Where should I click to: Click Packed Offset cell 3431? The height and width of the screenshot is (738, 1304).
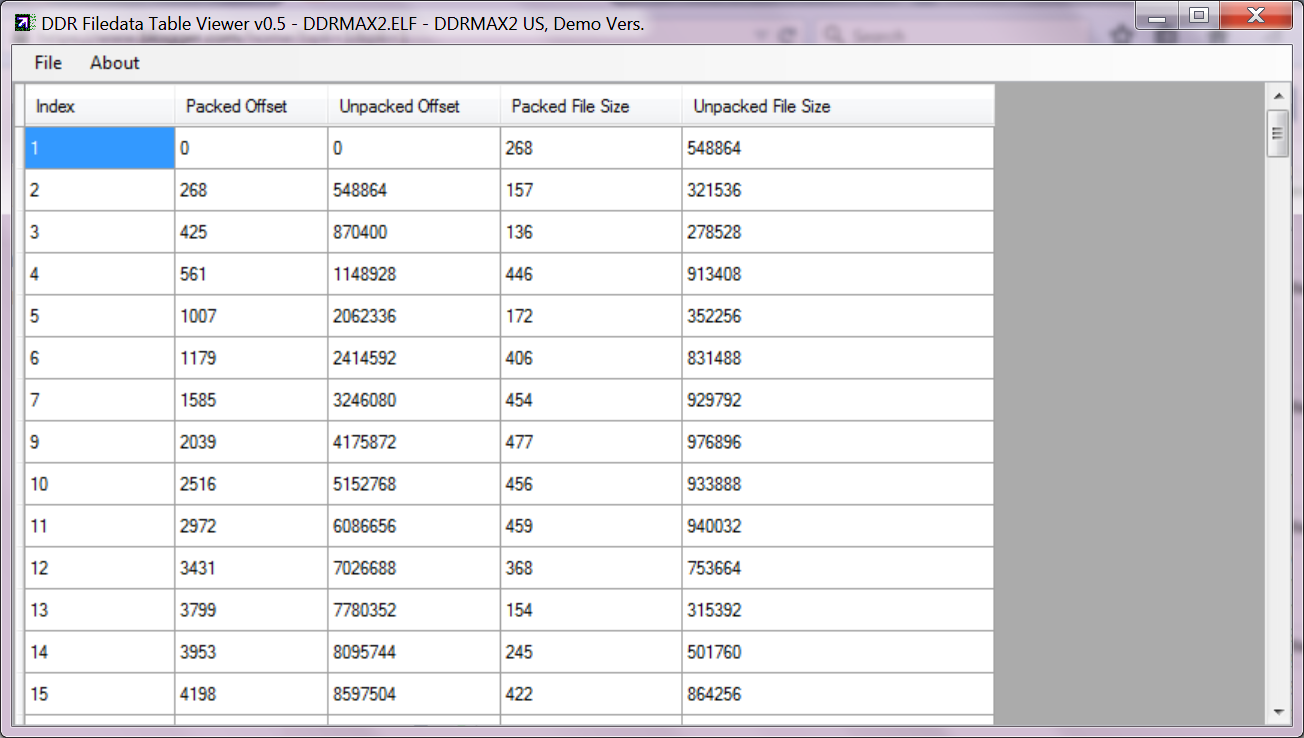(x=252, y=568)
